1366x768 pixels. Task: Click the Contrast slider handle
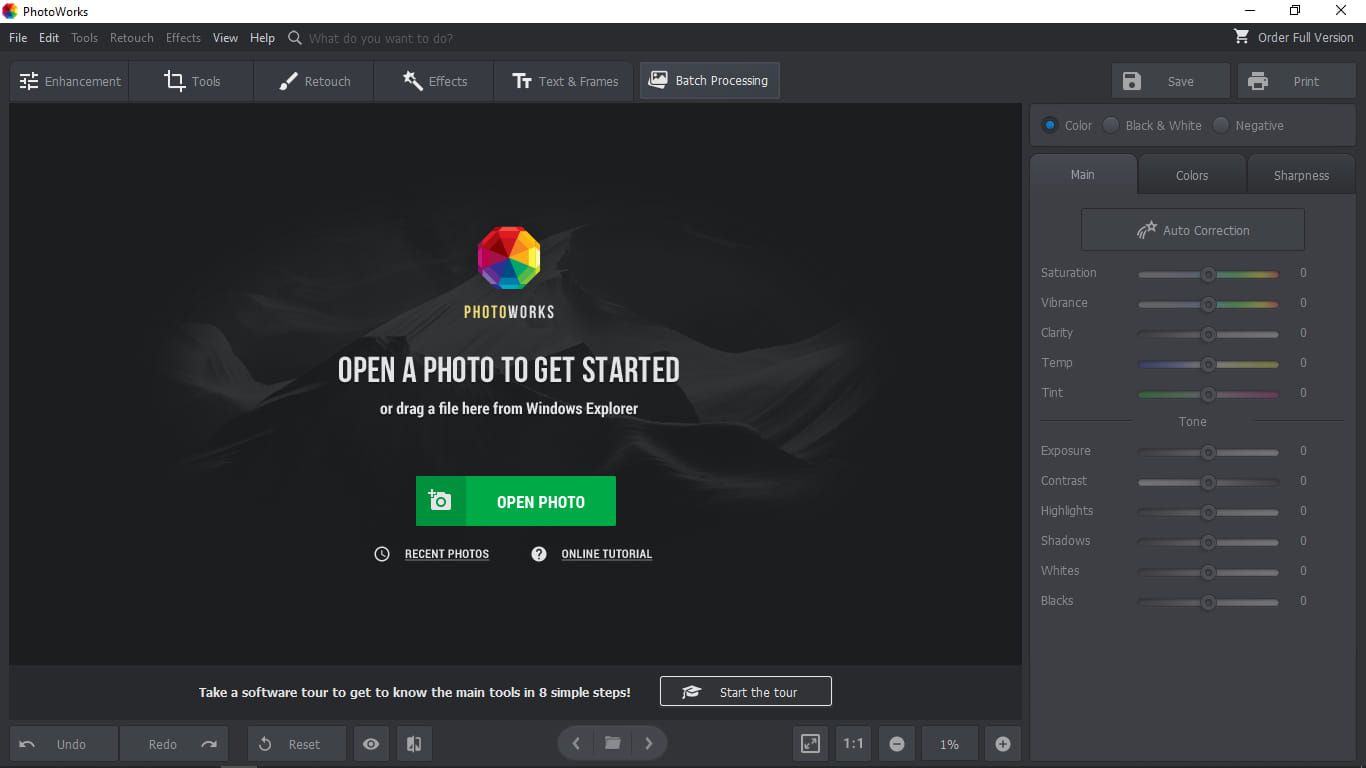[x=1208, y=482]
